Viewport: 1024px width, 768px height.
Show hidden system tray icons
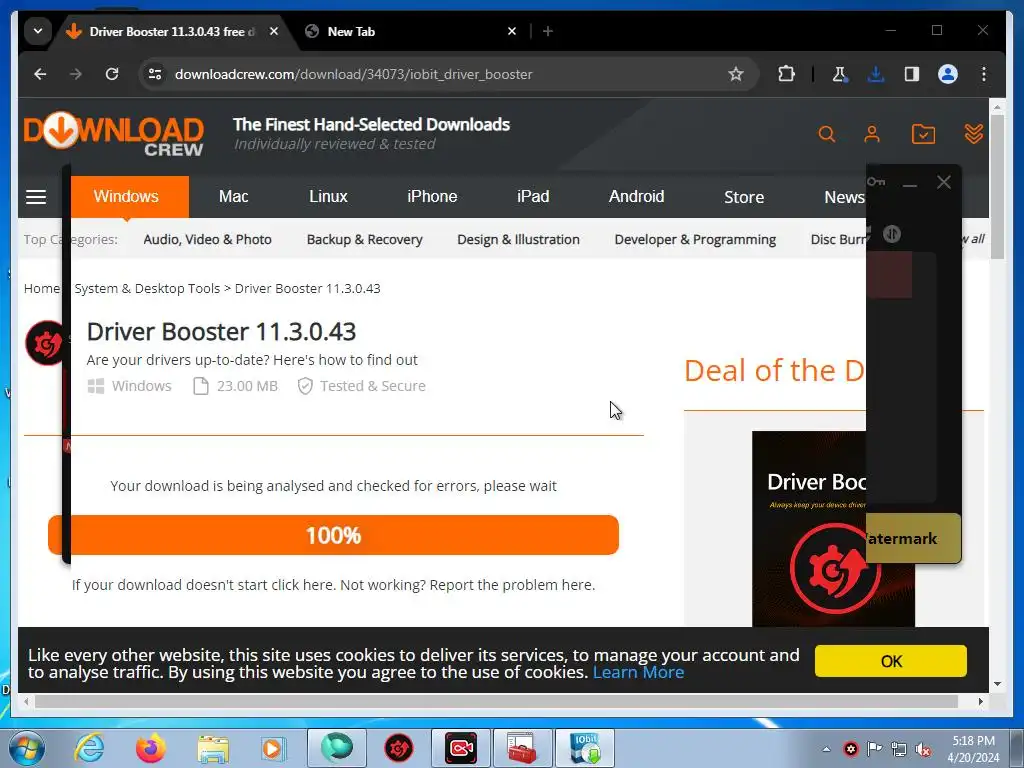click(x=826, y=749)
